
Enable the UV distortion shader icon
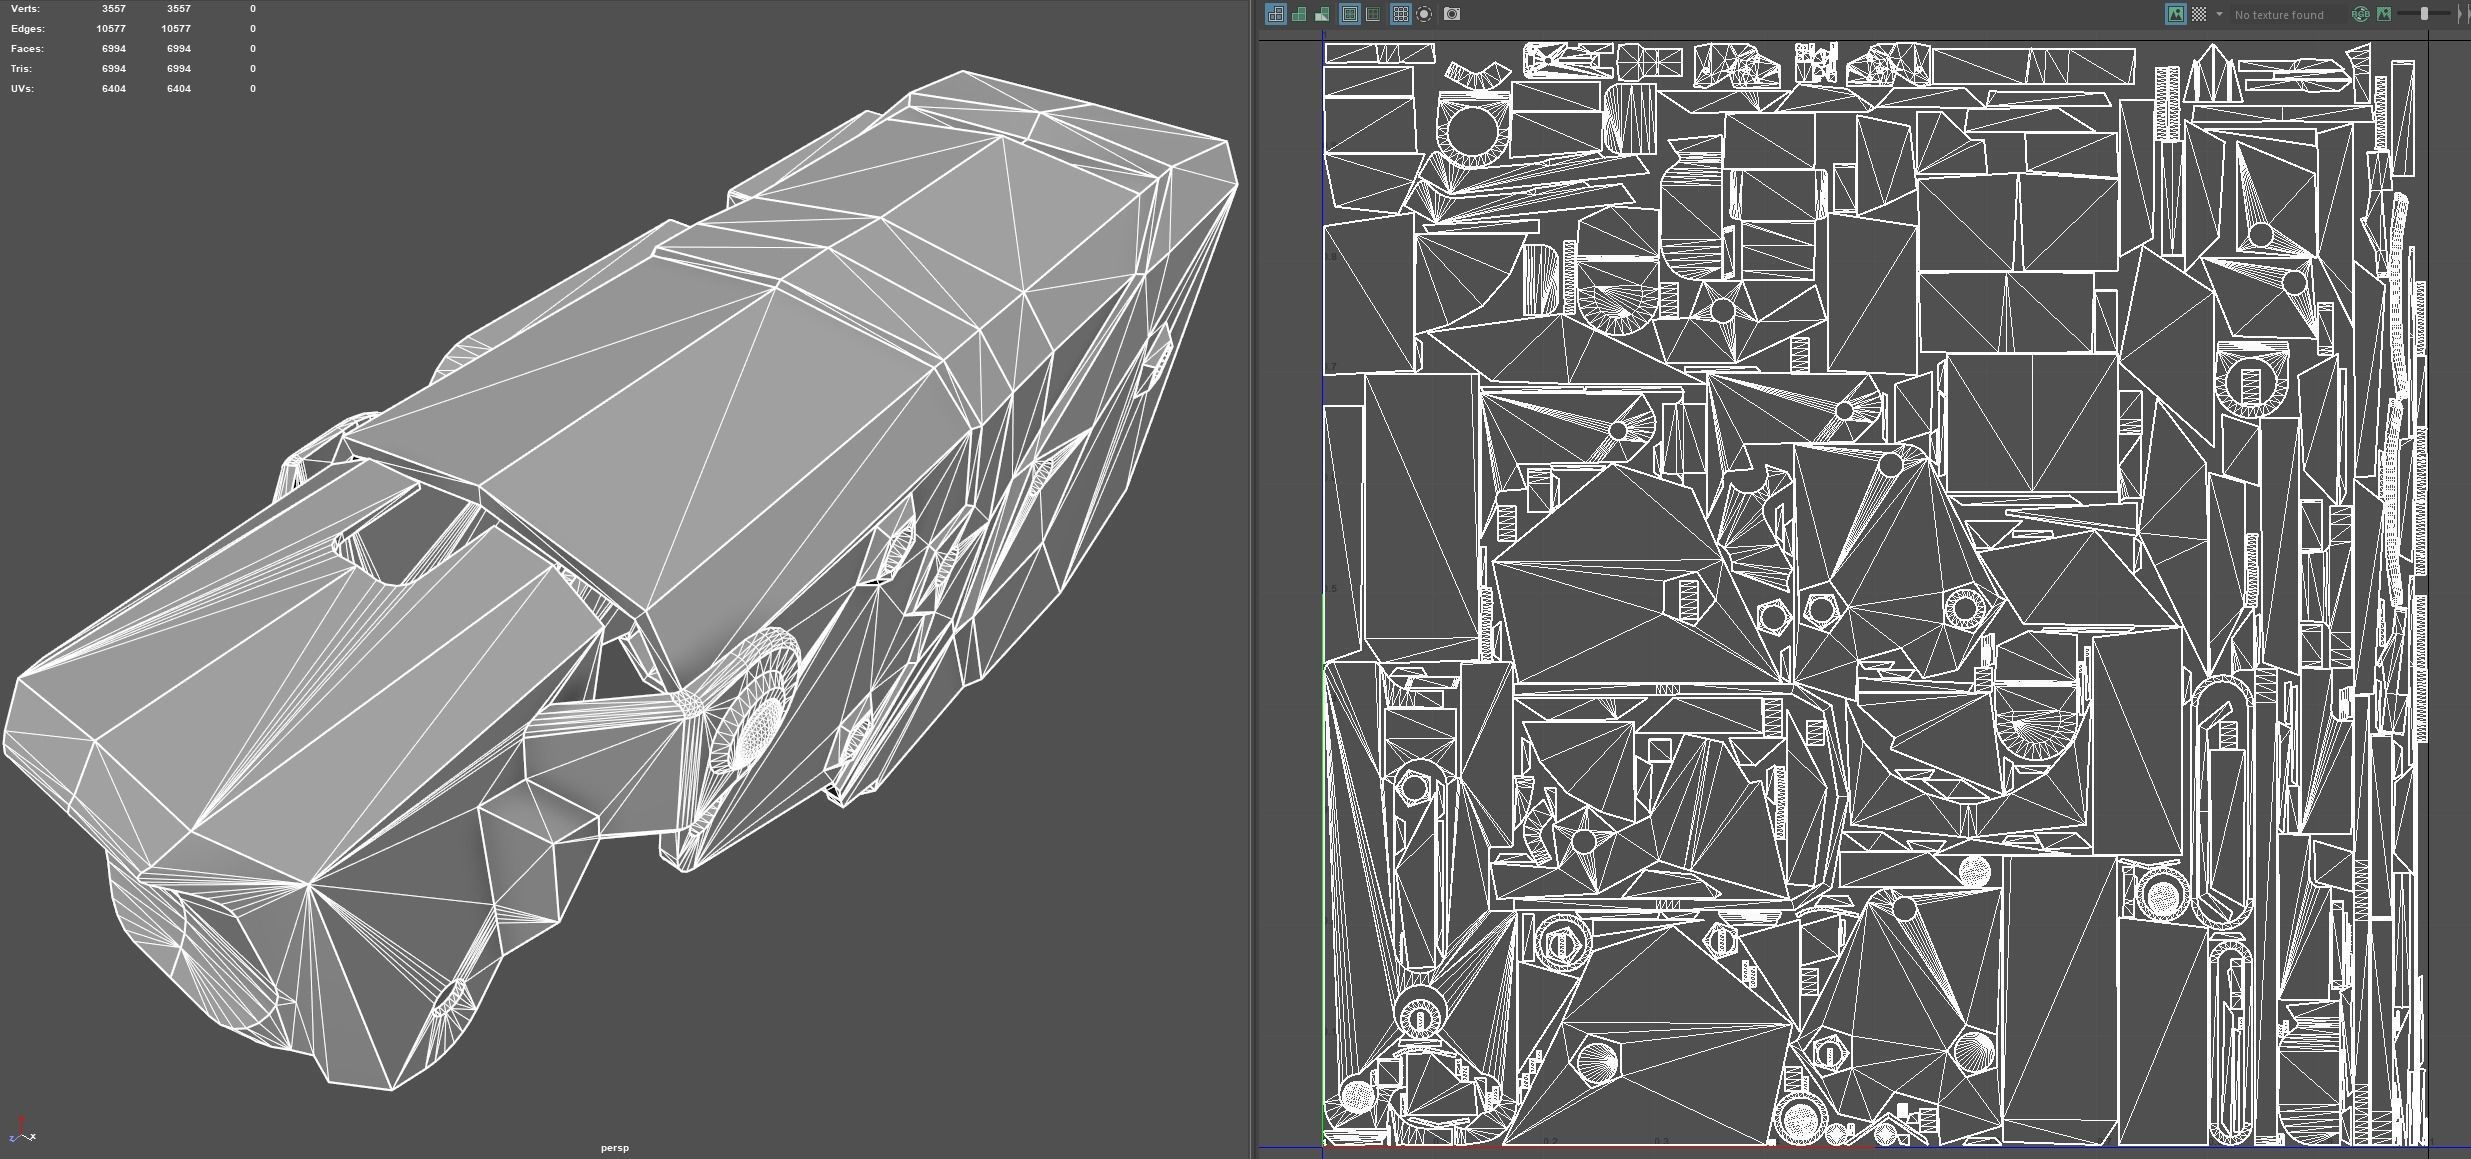(1322, 14)
